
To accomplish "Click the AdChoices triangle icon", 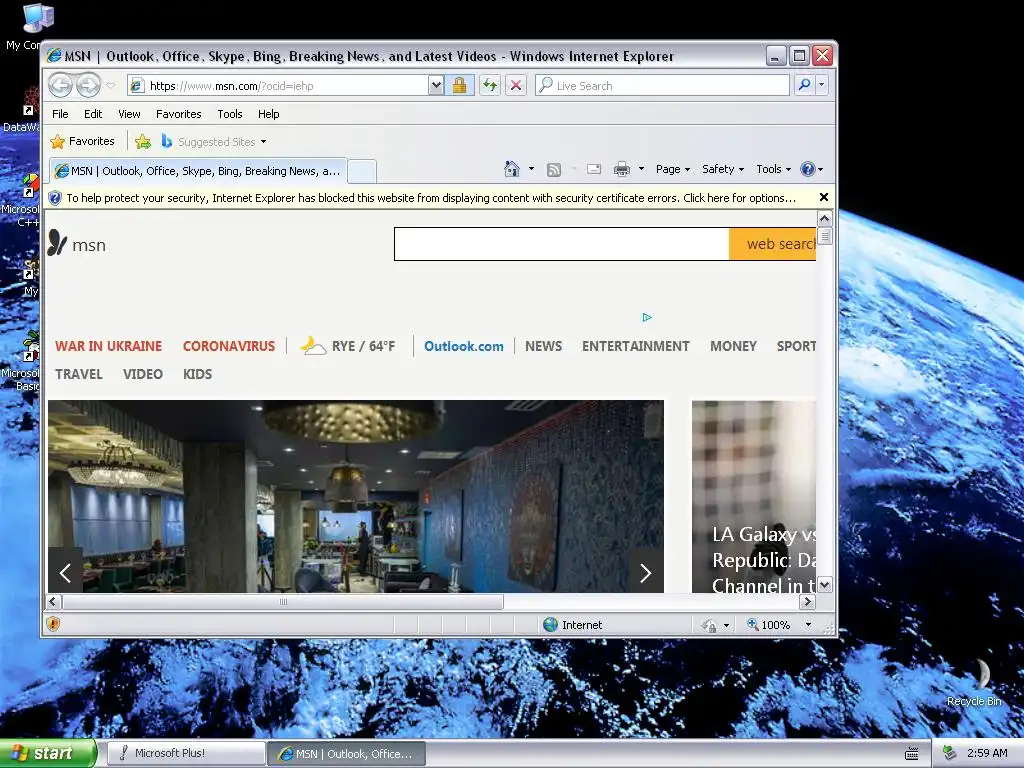I will (x=647, y=317).
